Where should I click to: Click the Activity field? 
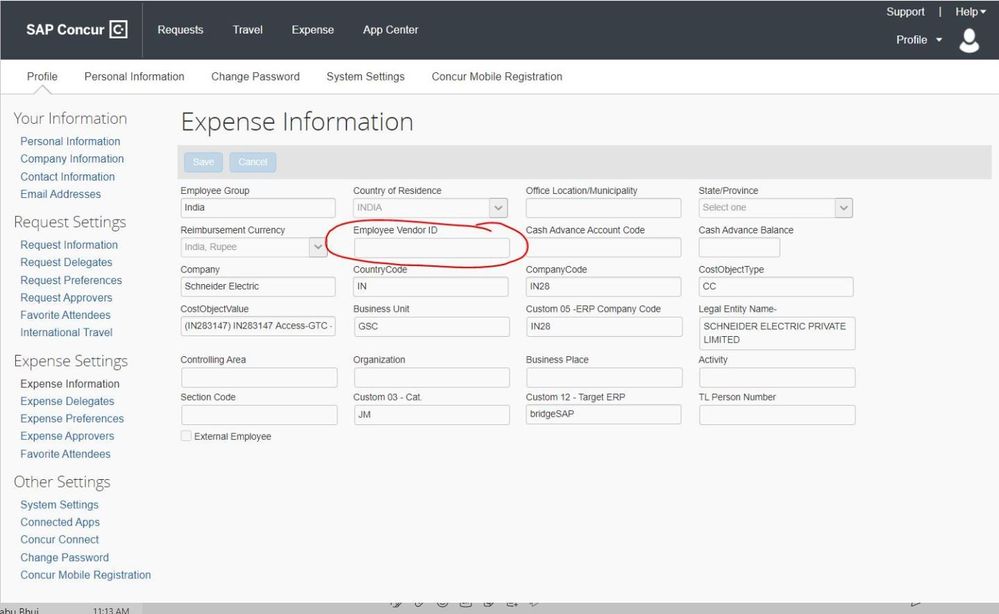click(x=777, y=378)
